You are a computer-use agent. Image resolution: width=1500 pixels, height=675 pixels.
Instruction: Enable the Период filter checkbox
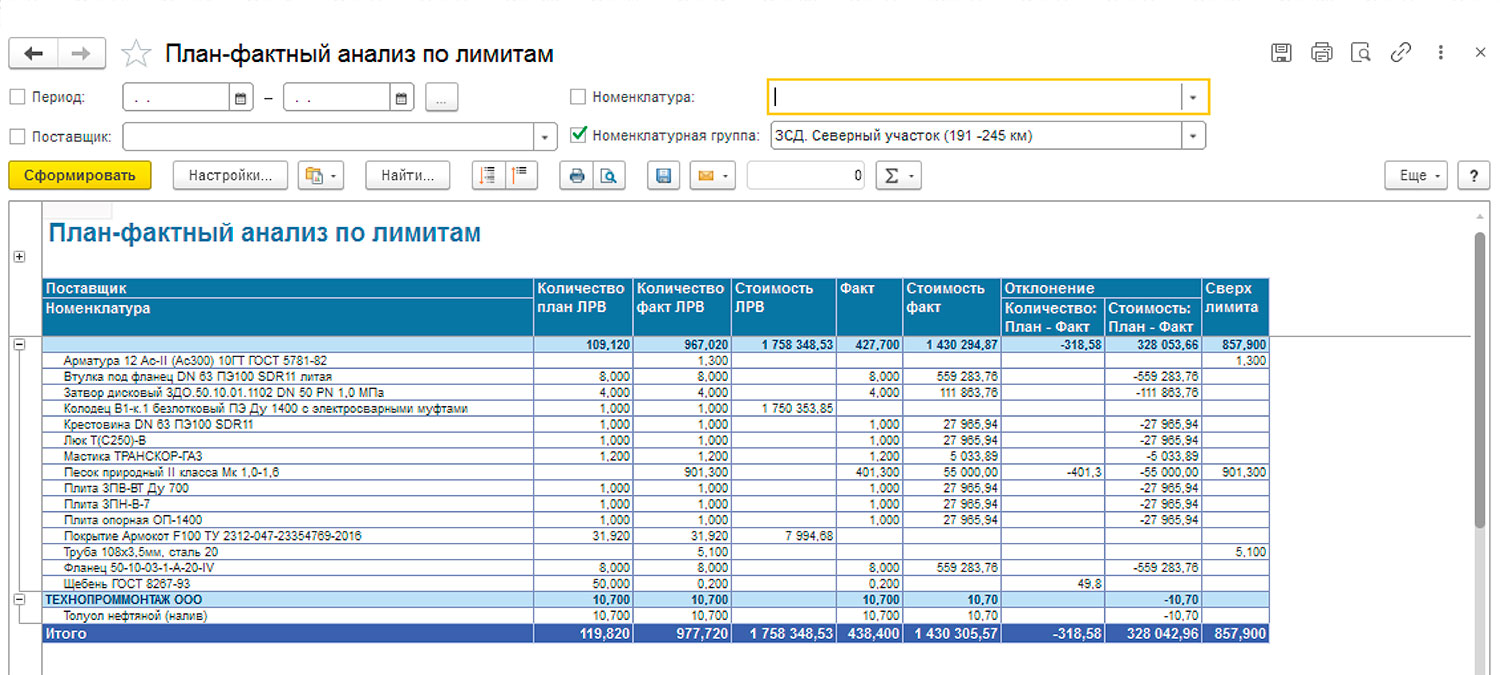(17, 98)
